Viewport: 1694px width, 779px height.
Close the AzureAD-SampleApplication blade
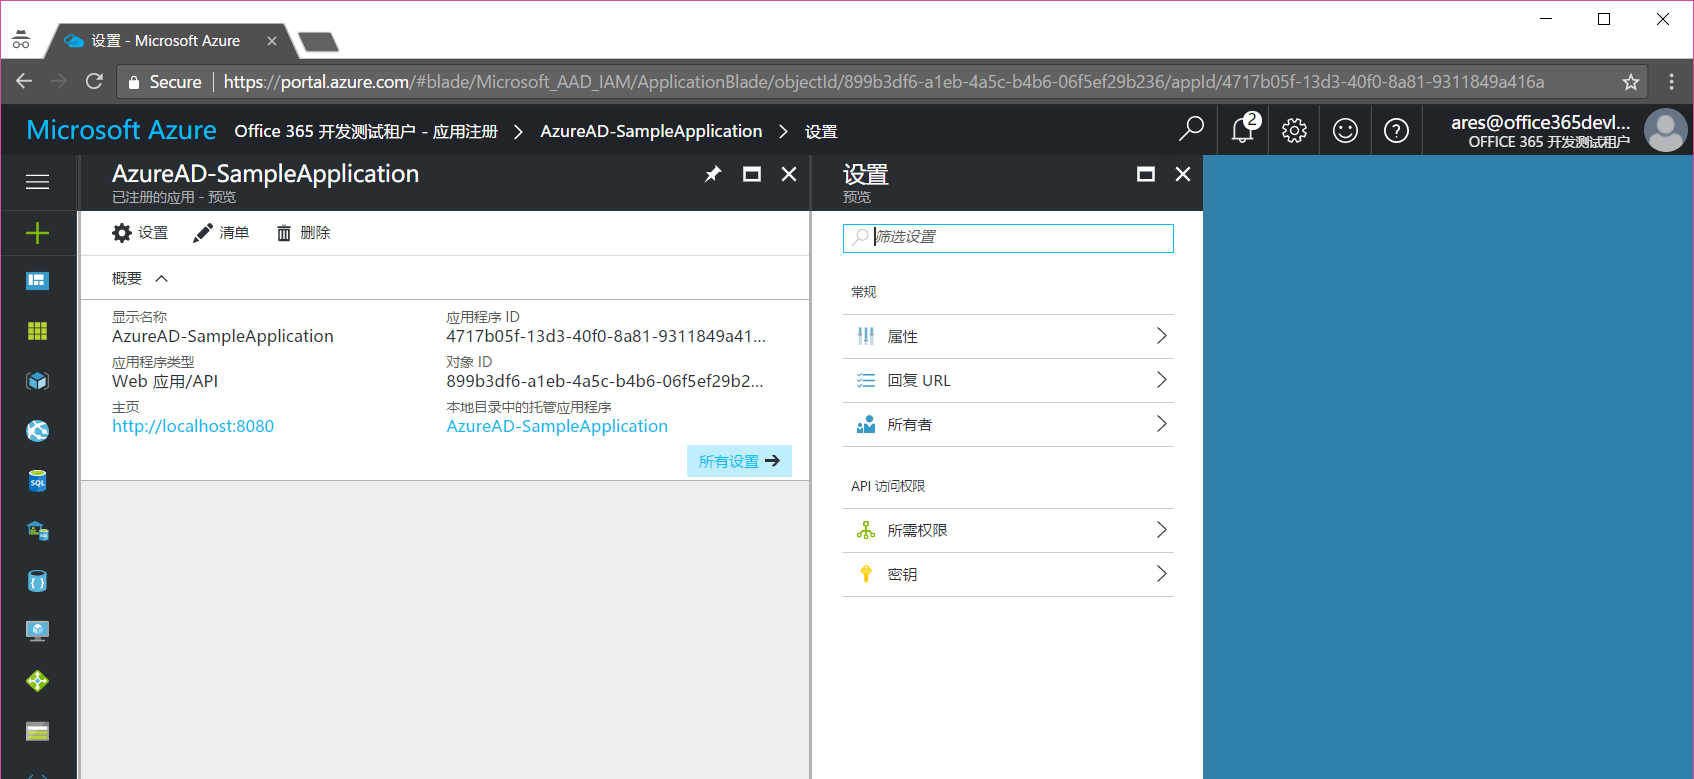pyautogui.click(x=789, y=174)
